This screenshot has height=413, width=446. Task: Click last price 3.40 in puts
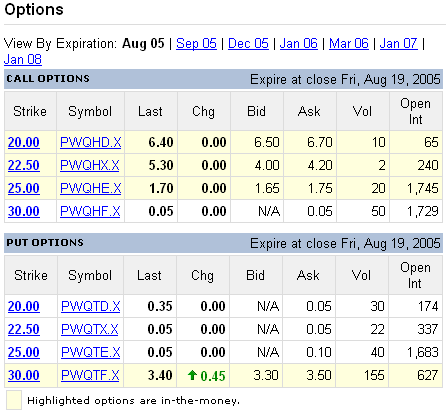click(160, 375)
